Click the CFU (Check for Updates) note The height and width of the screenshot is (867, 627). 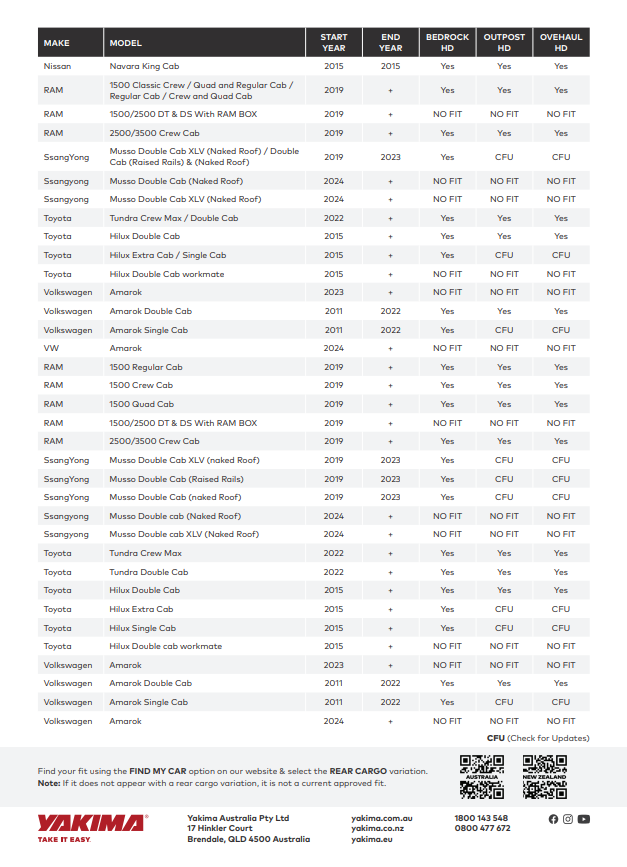tap(538, 738)
